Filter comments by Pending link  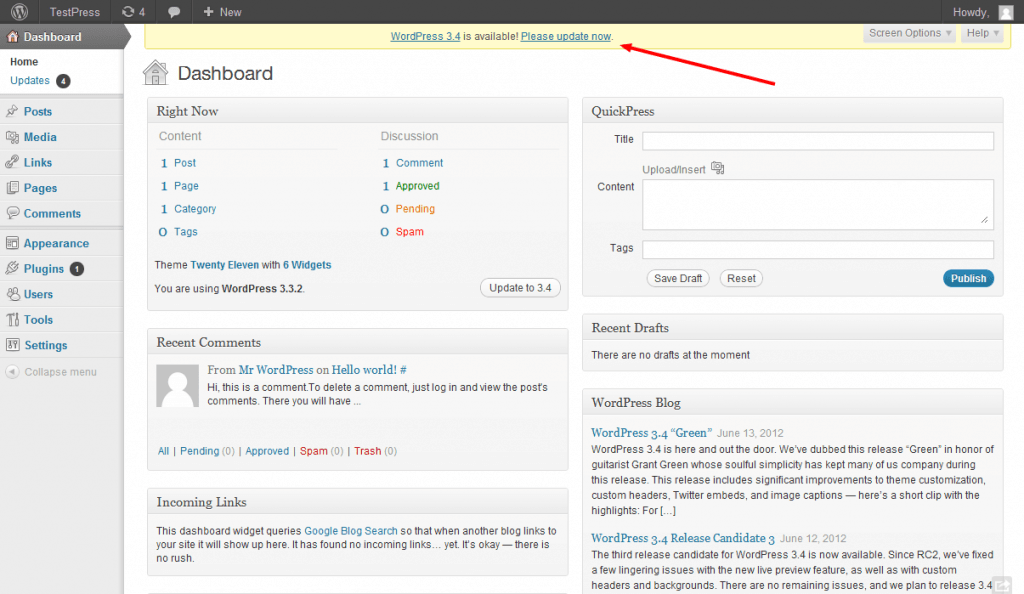[x=199, y=451]
